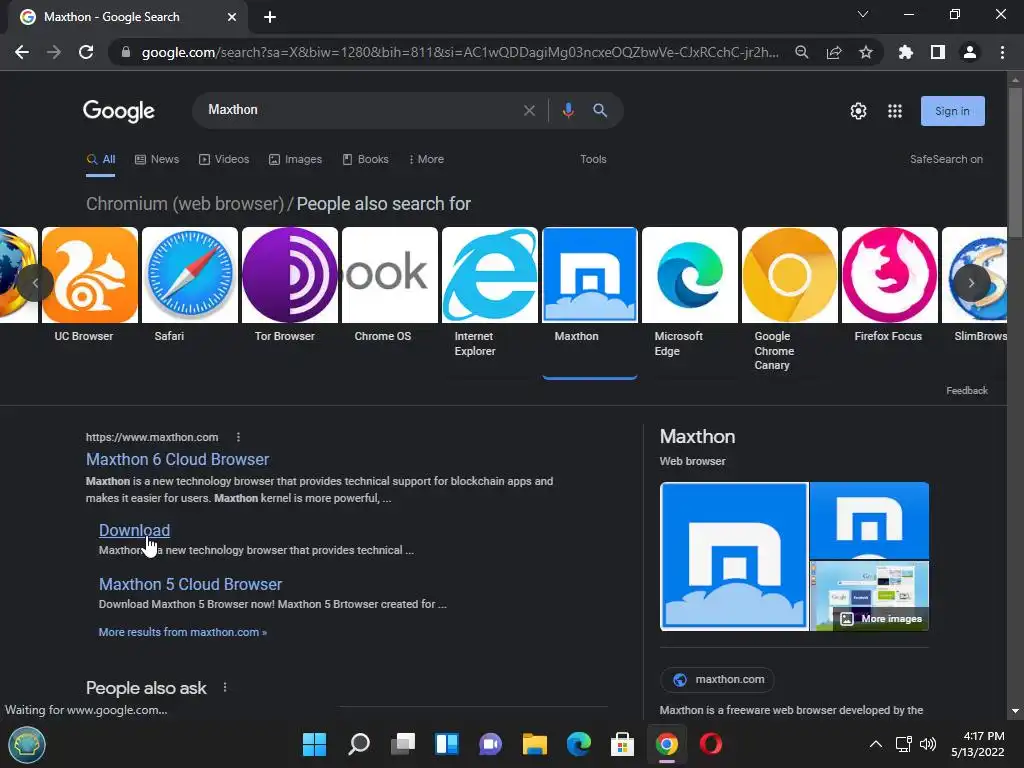Go back using the browser back arrow
This screenshot has height=768, width=1024.
pos(22,52)
